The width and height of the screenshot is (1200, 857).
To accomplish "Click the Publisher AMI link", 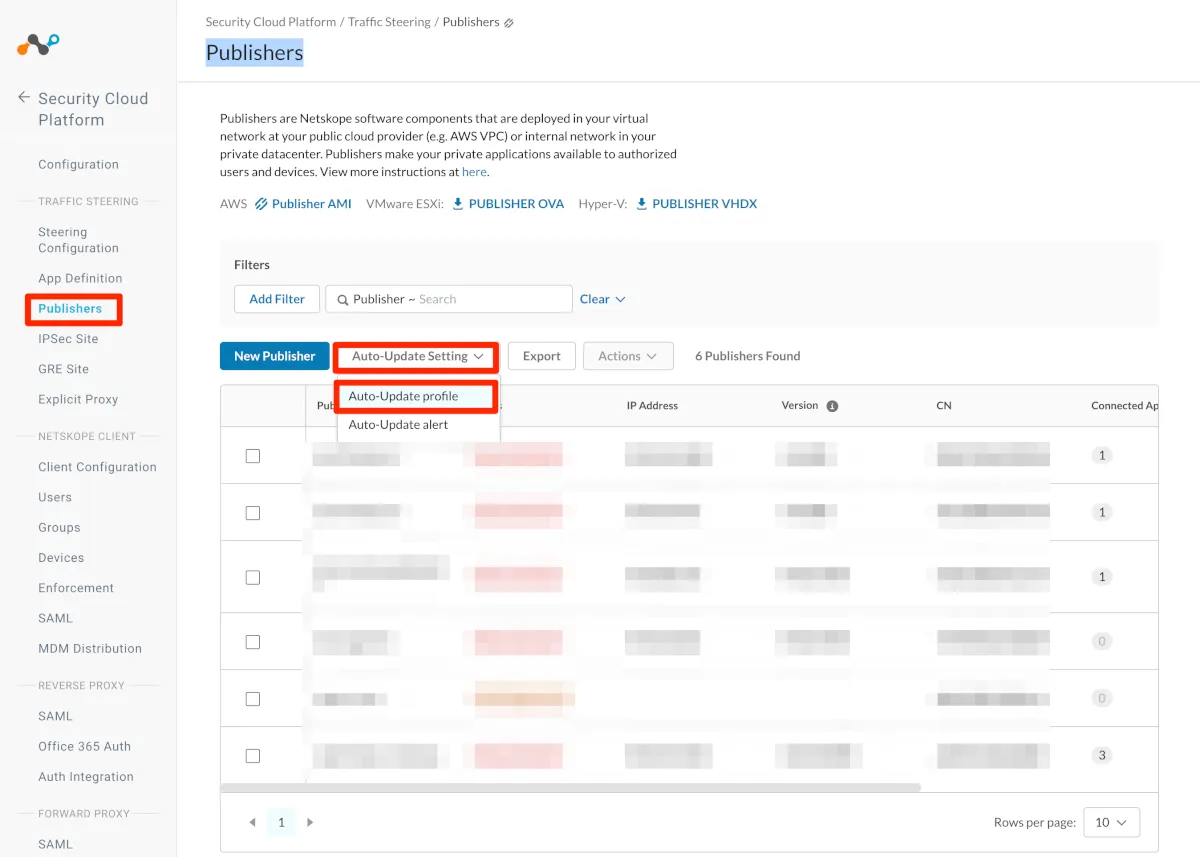I will [312, 204].
